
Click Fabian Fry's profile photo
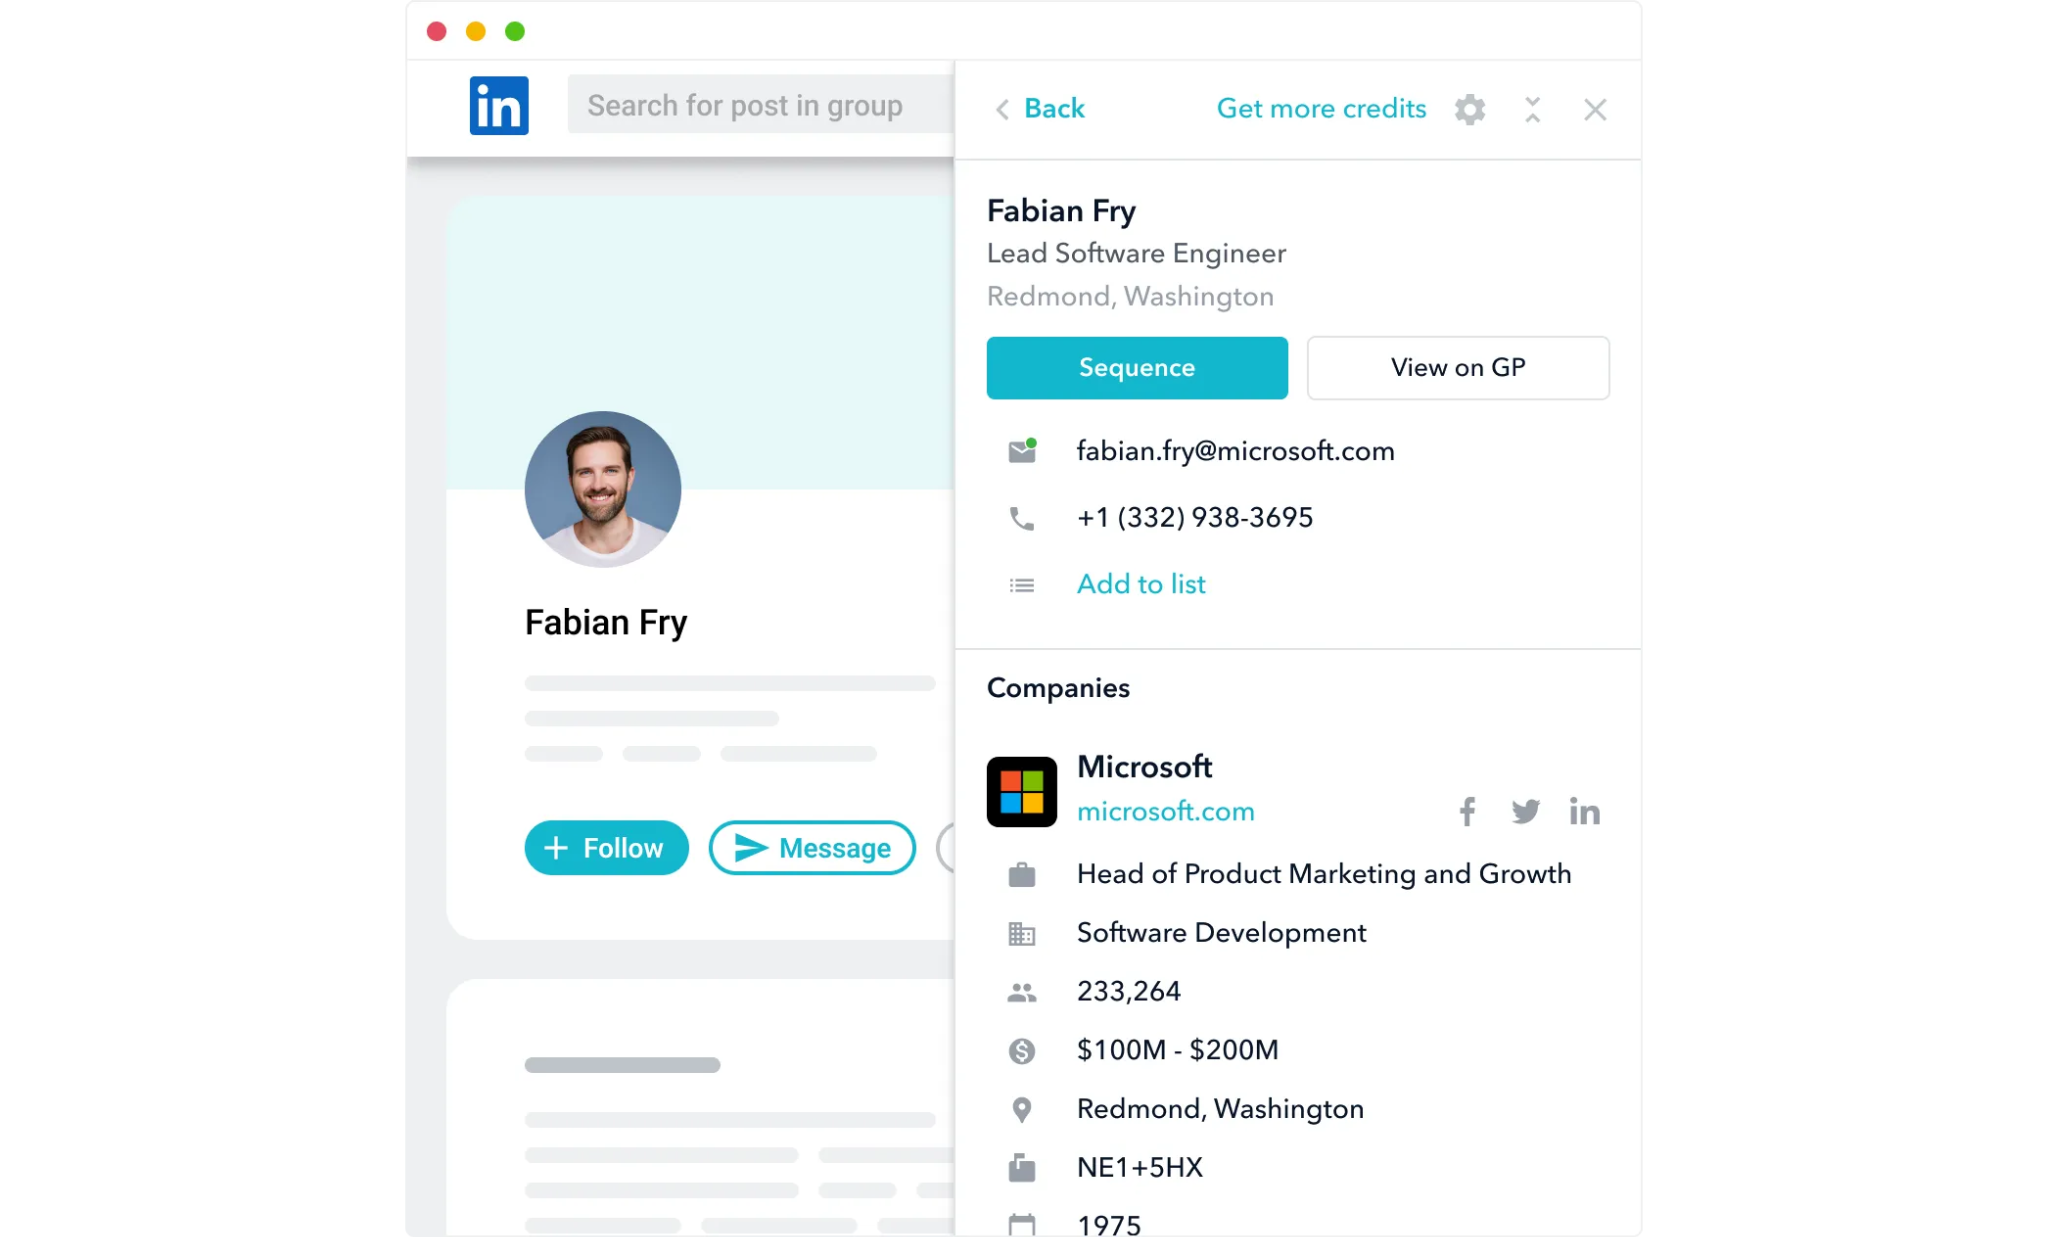[x=603, y=489]
